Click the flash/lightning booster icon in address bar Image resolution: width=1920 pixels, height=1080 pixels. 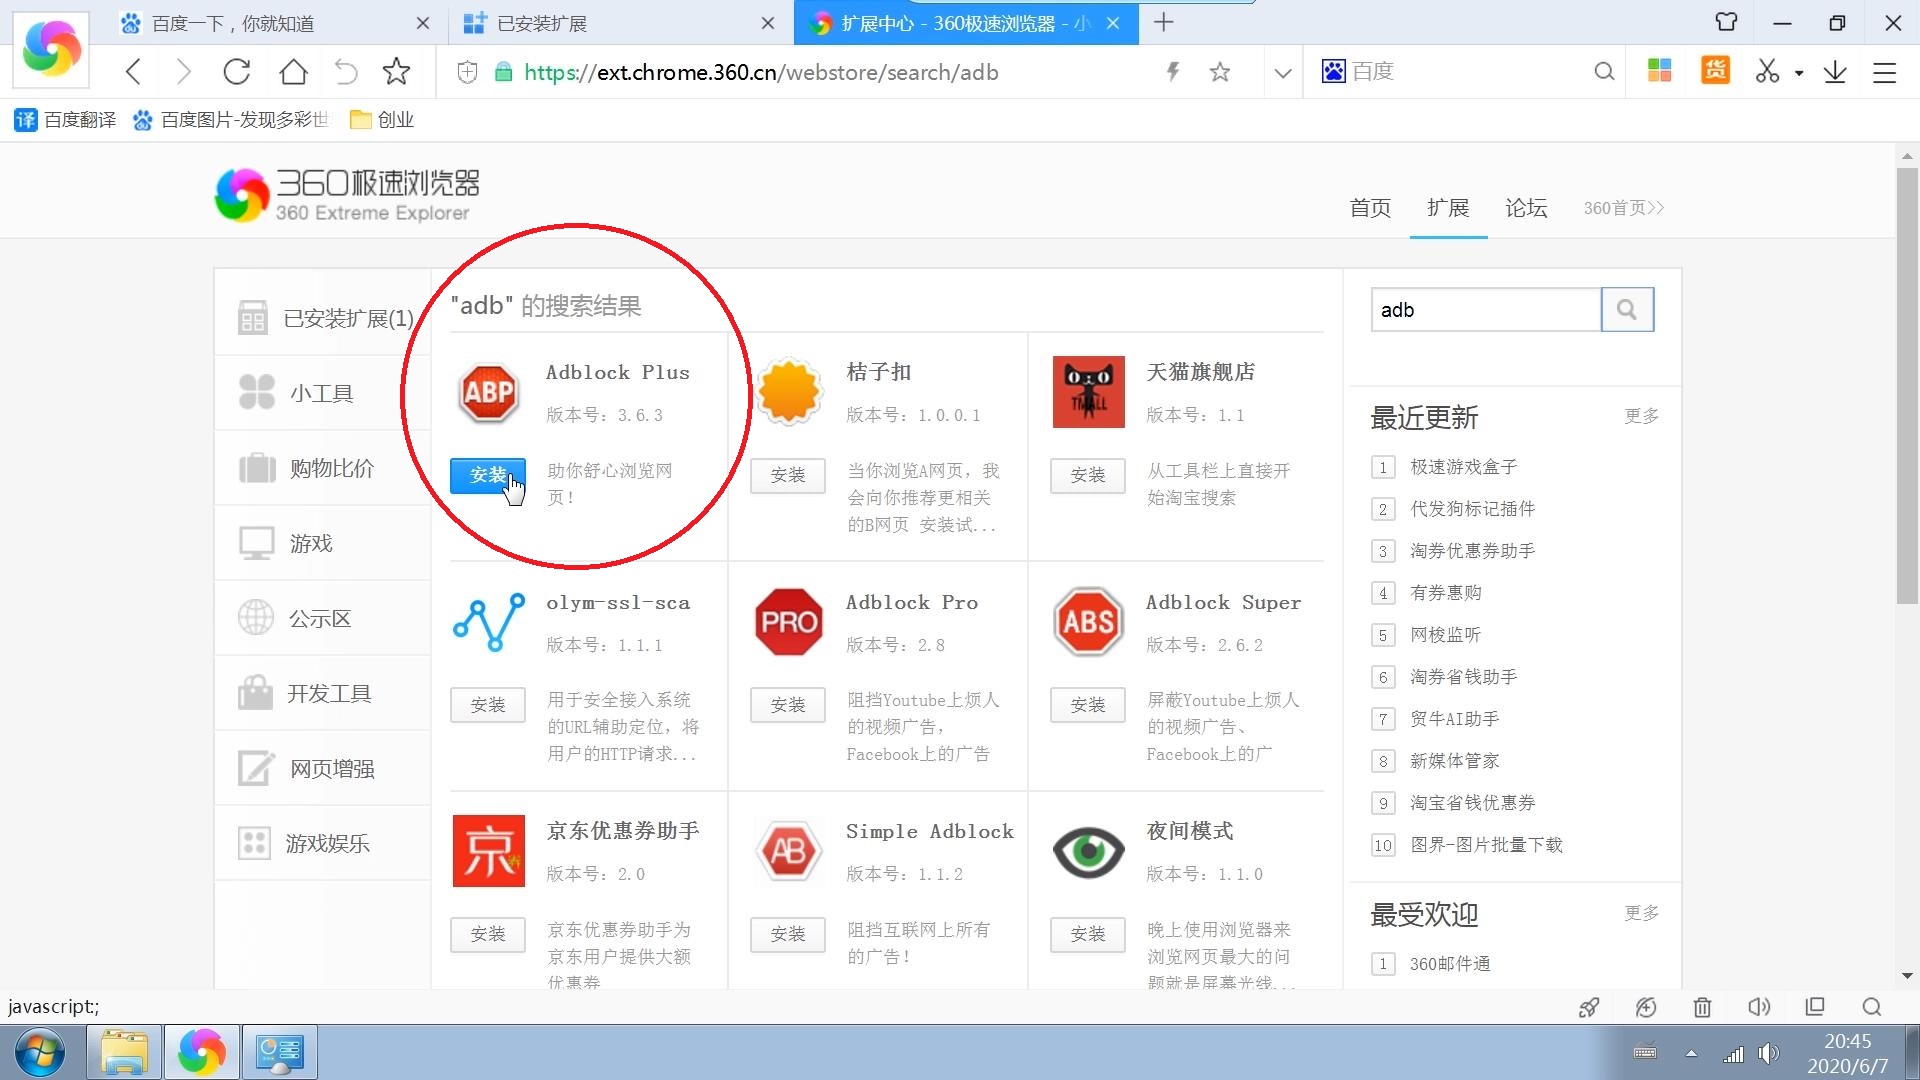click(x=1172, y=71)
